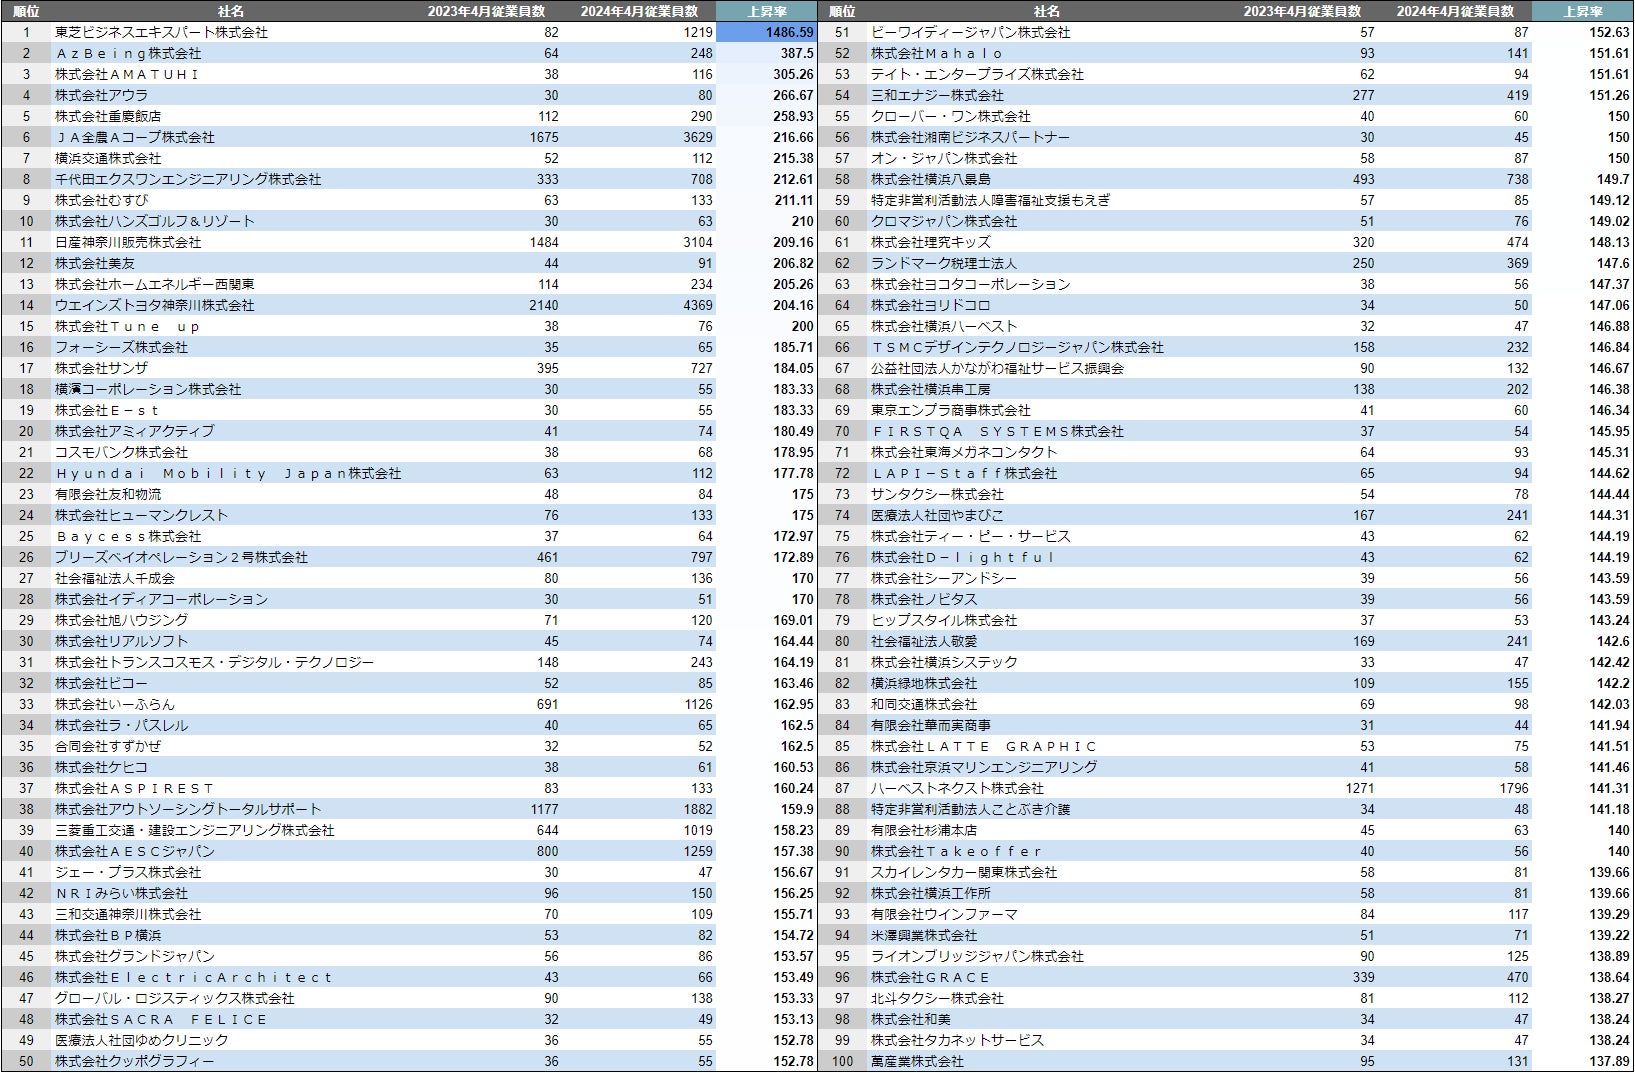The height and width of the screenshot is (1073, 1635).
Task: Select 株式会社サンザ in the company column
Action: [101, 368]
